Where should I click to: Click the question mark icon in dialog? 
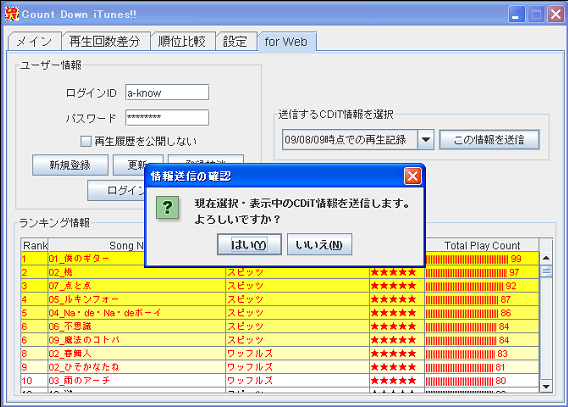point(167,207)
